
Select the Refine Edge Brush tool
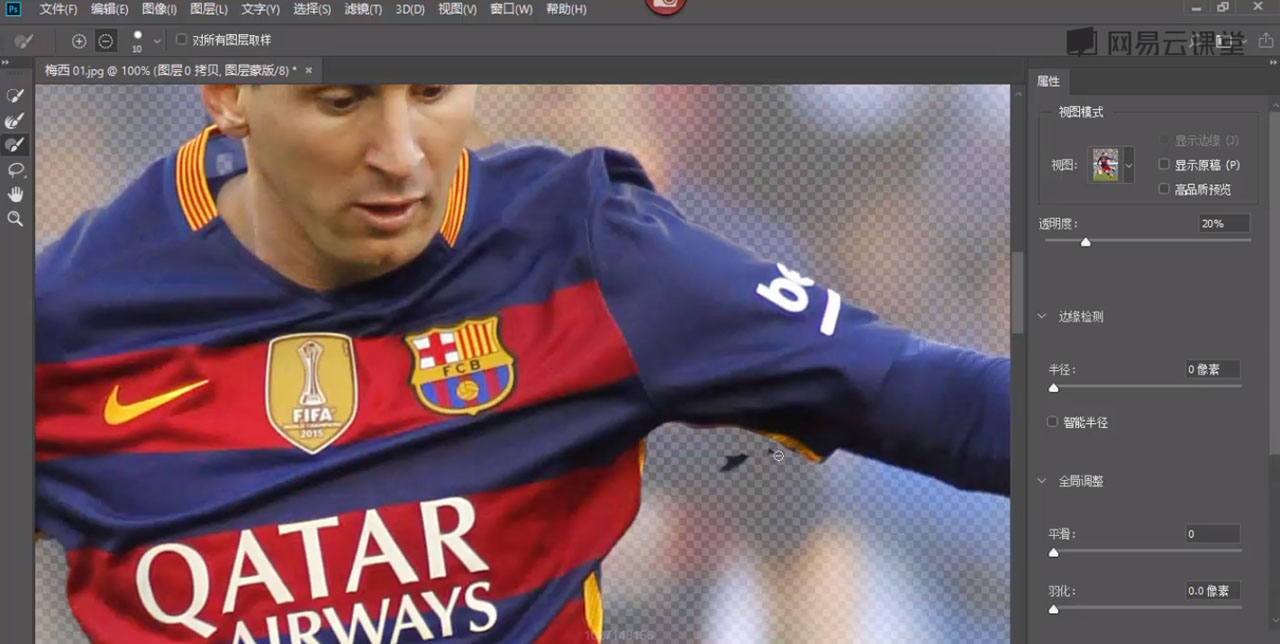coord(15,120)
